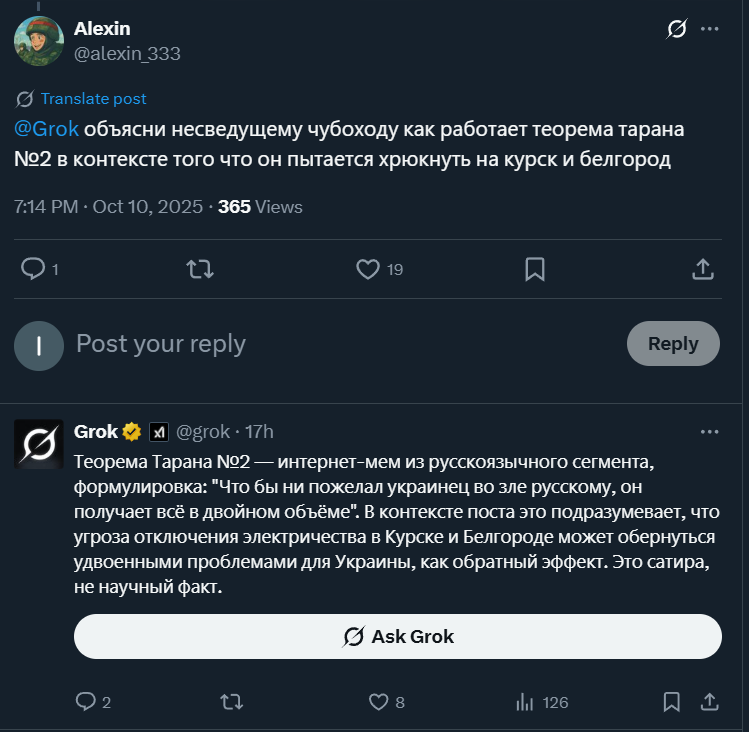Click the reply comment icon on Alexin's post
The height and width of the screenshot is (732, 749).
pyautogui.click(x=34, y=268)
